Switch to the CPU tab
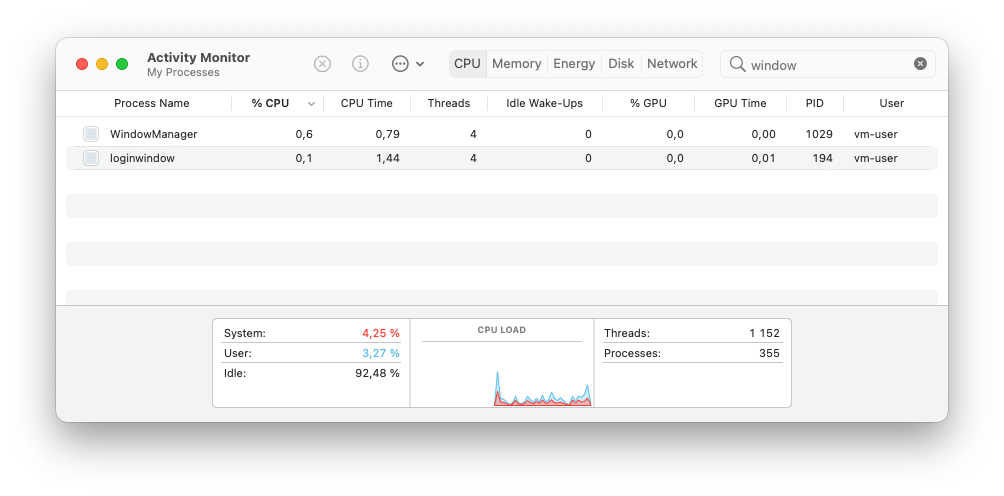The width and height of the screenshot is (1004, 496). (x=467, y=64)
